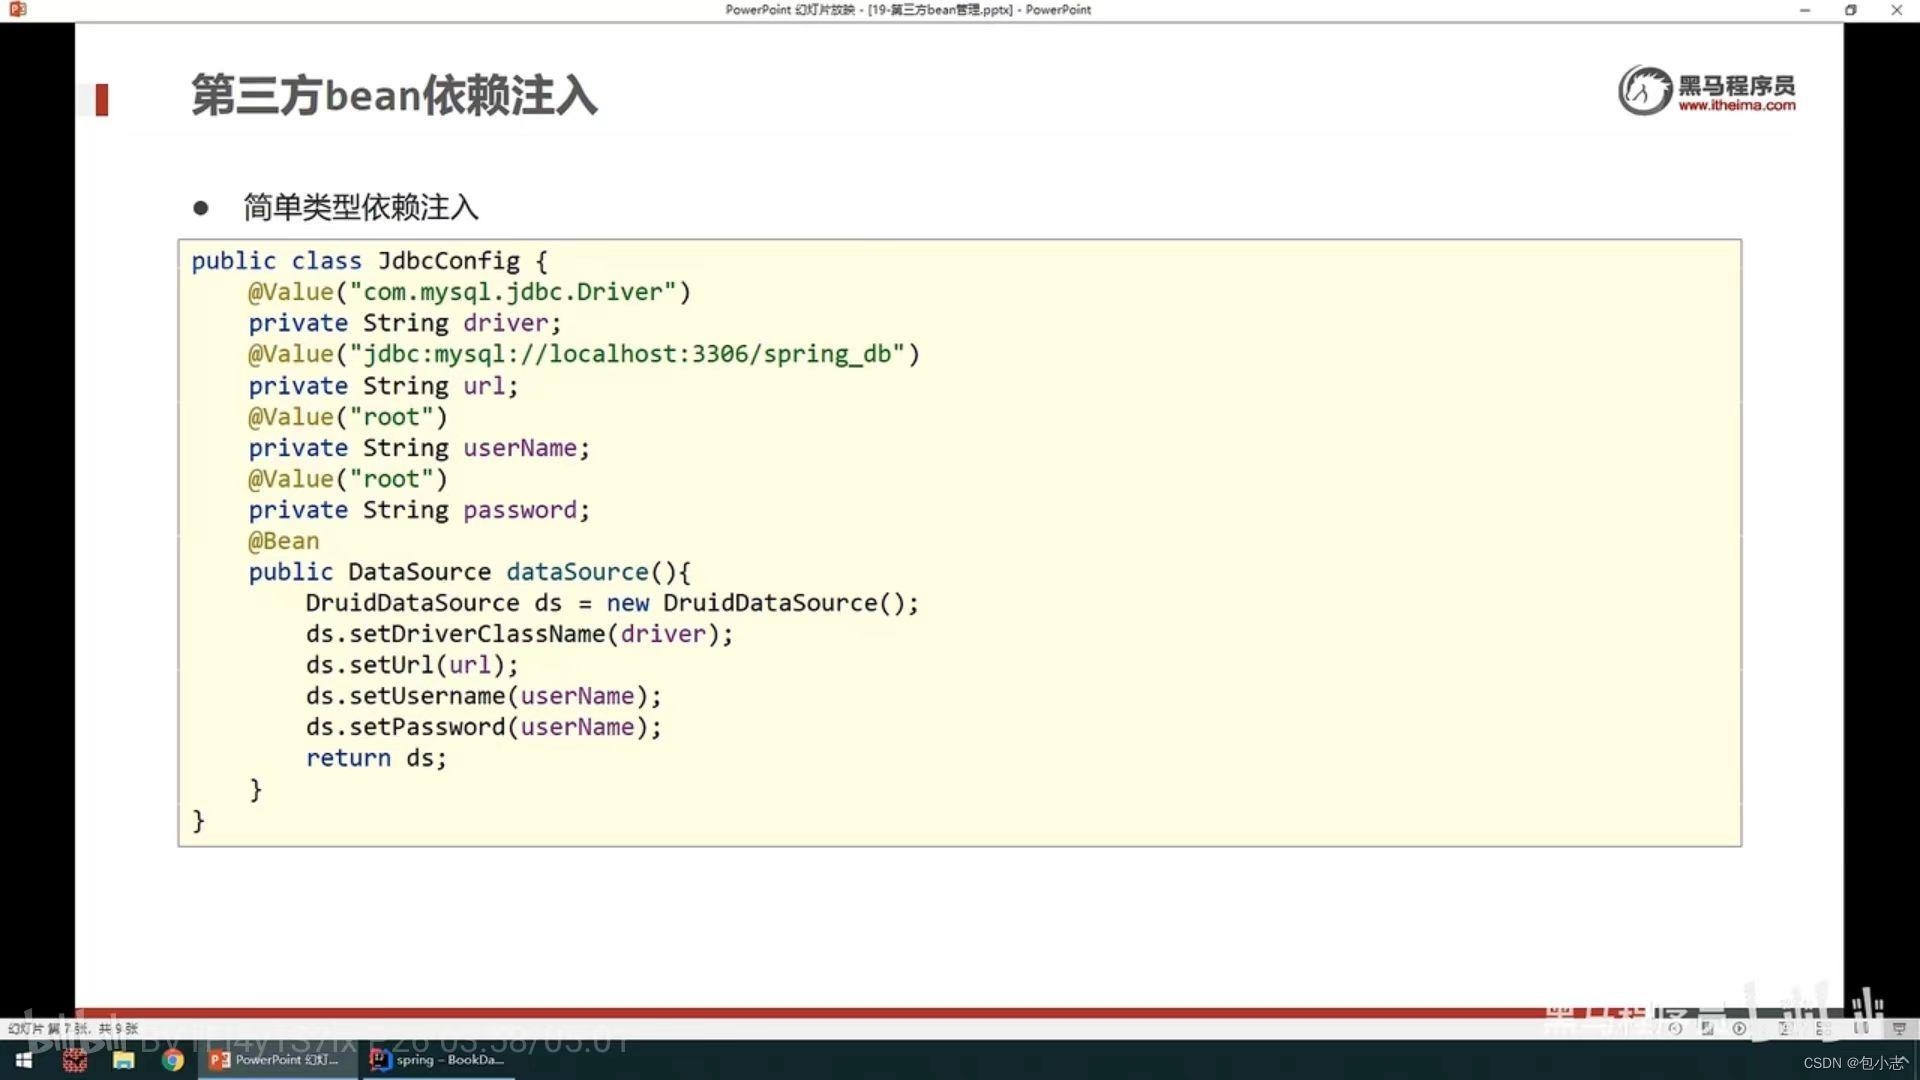Viewport: 1920px width, 1080px height.
Task: Click 'ds.setUrl(url);' line
Action: tap(412, 665)
